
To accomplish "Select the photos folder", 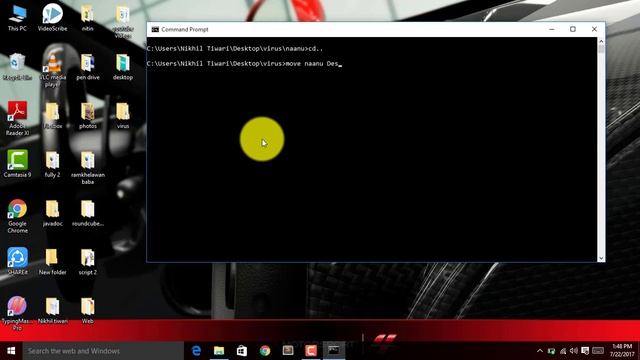I will [x=88, y=116].
